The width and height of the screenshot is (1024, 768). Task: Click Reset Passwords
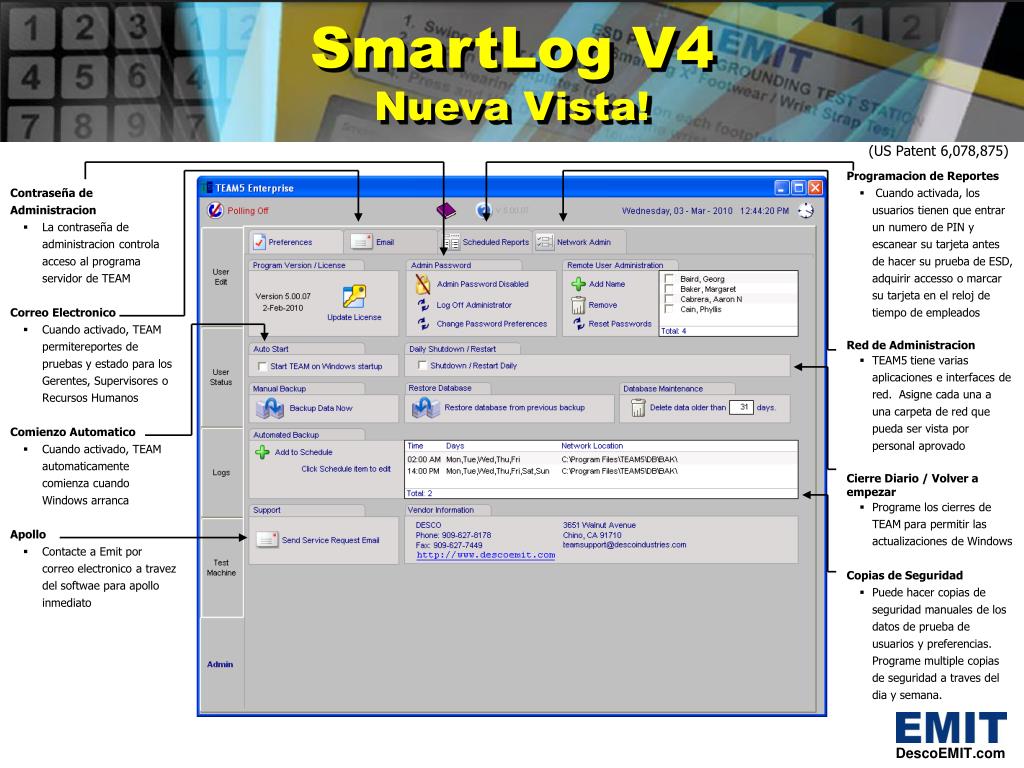tap(620, 324)
